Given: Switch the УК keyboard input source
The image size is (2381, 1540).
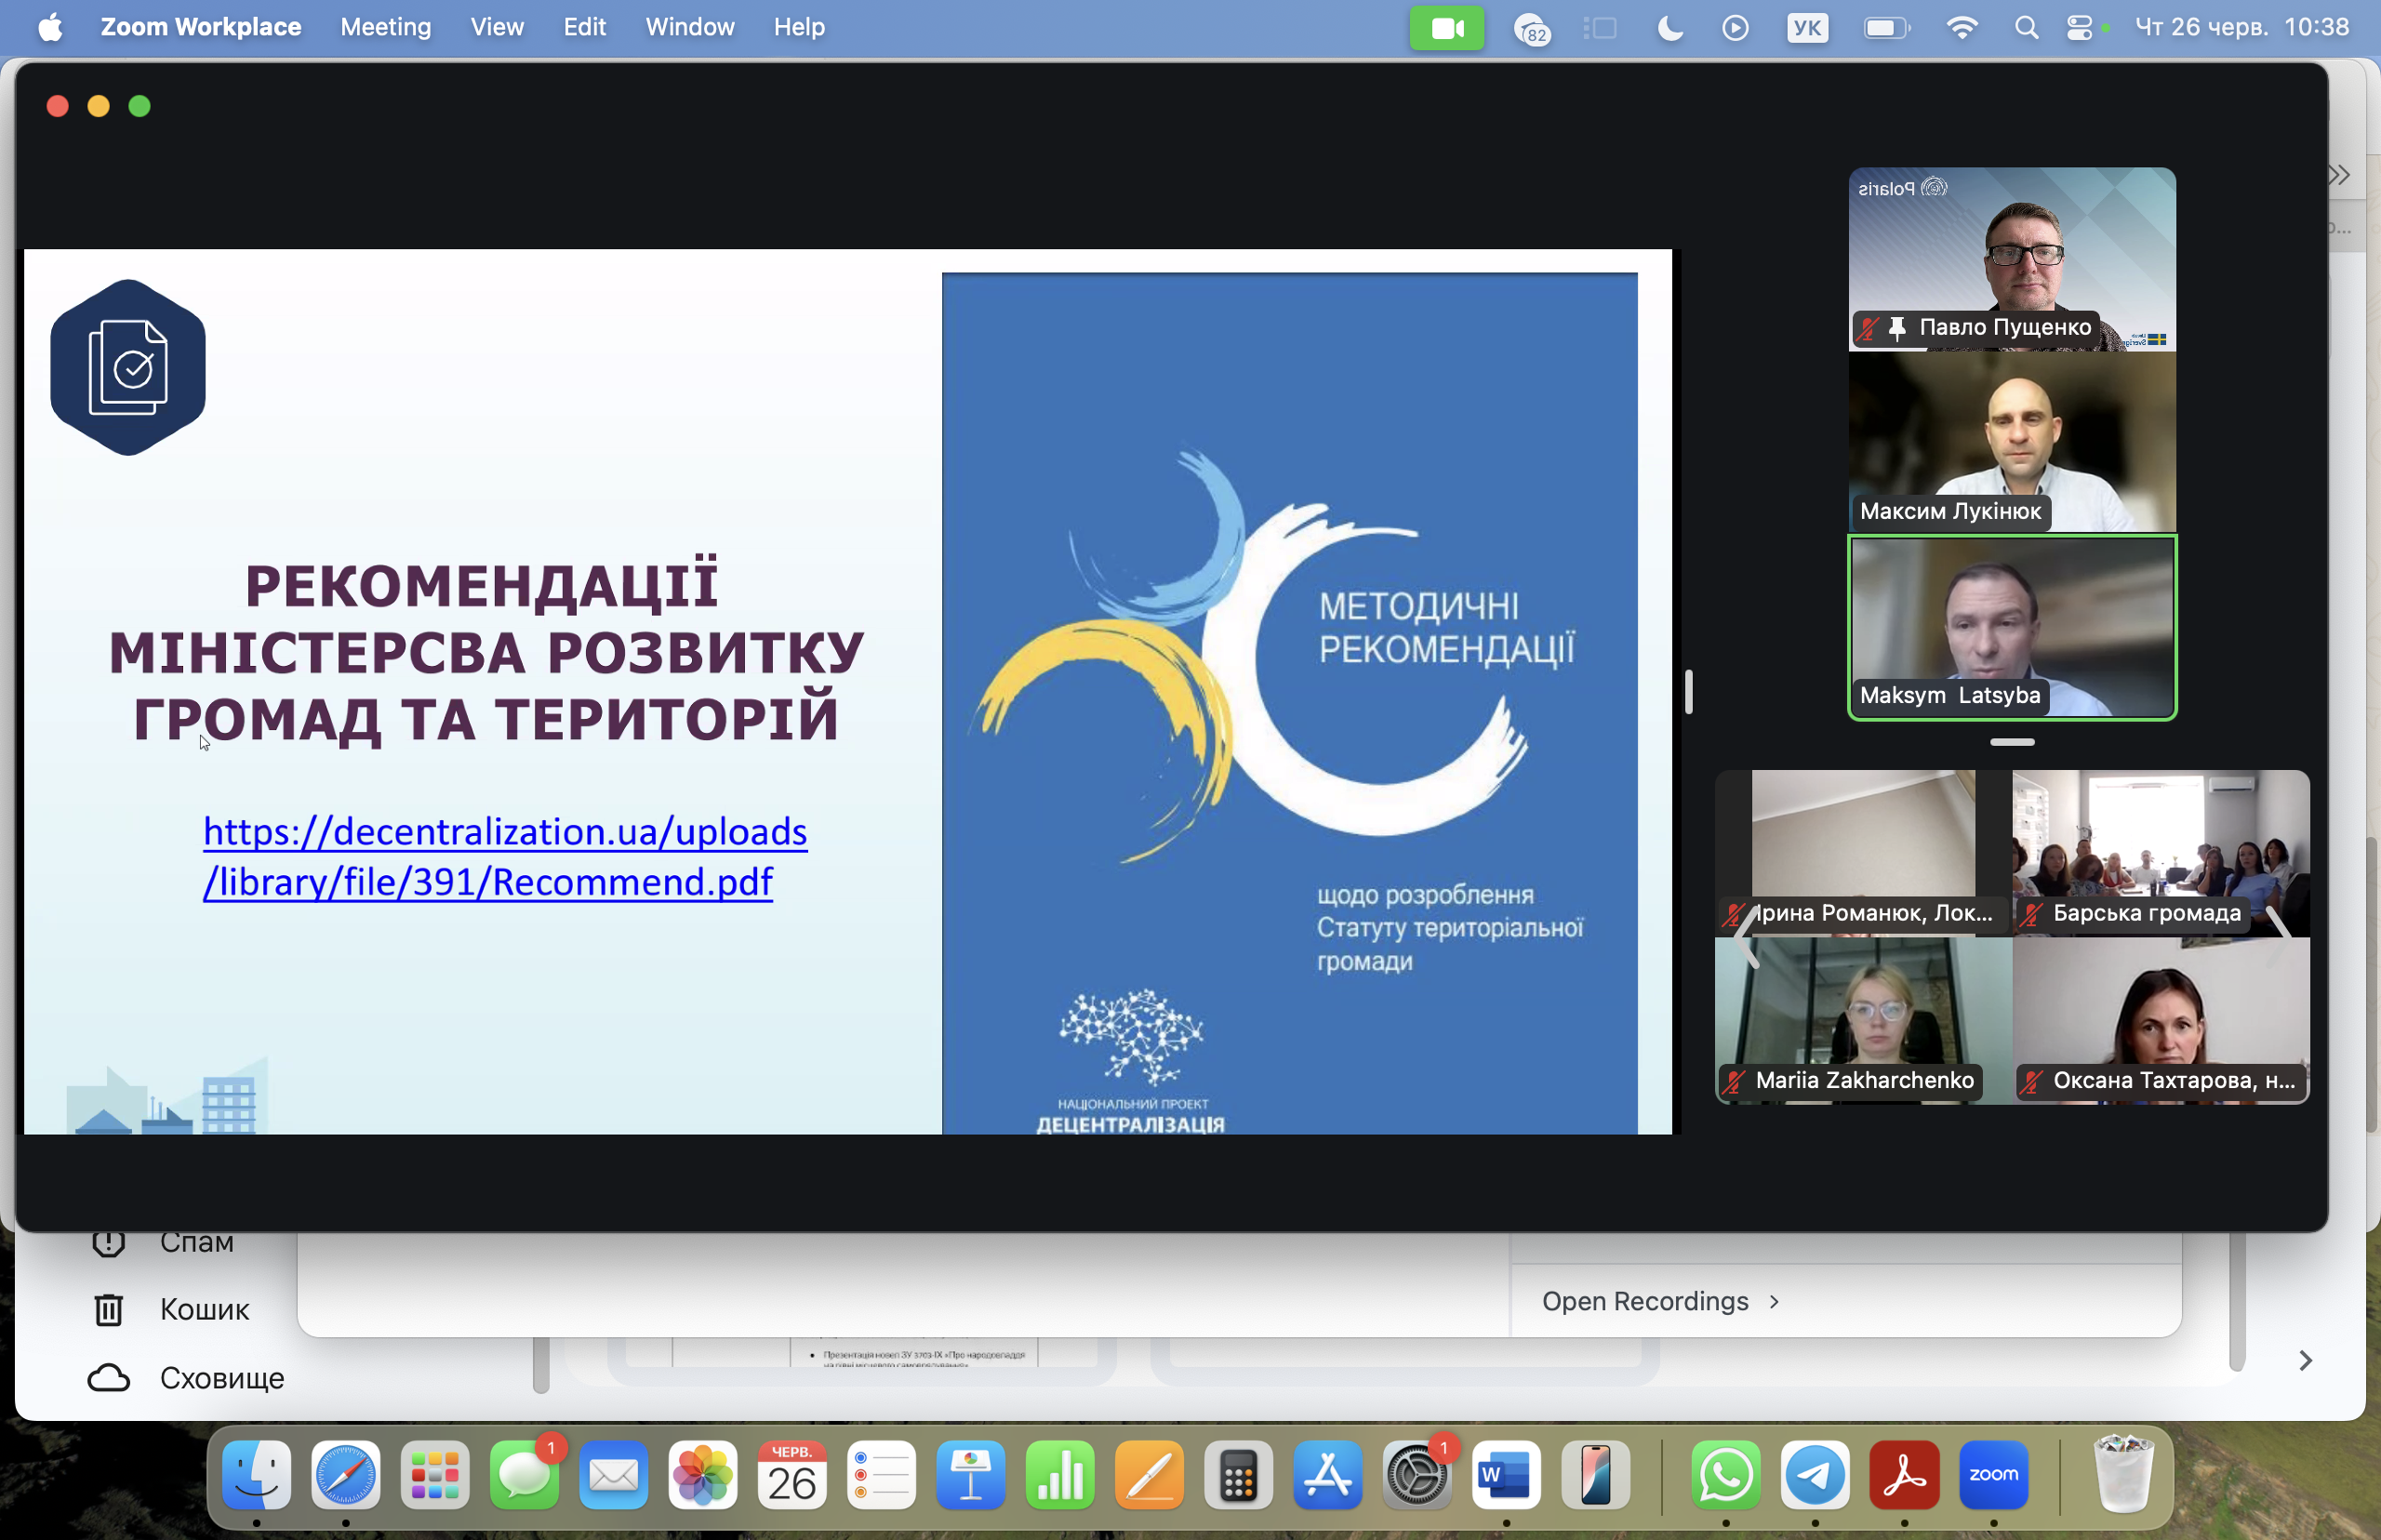Looking at the screenshot, I should coord(1807,27).
